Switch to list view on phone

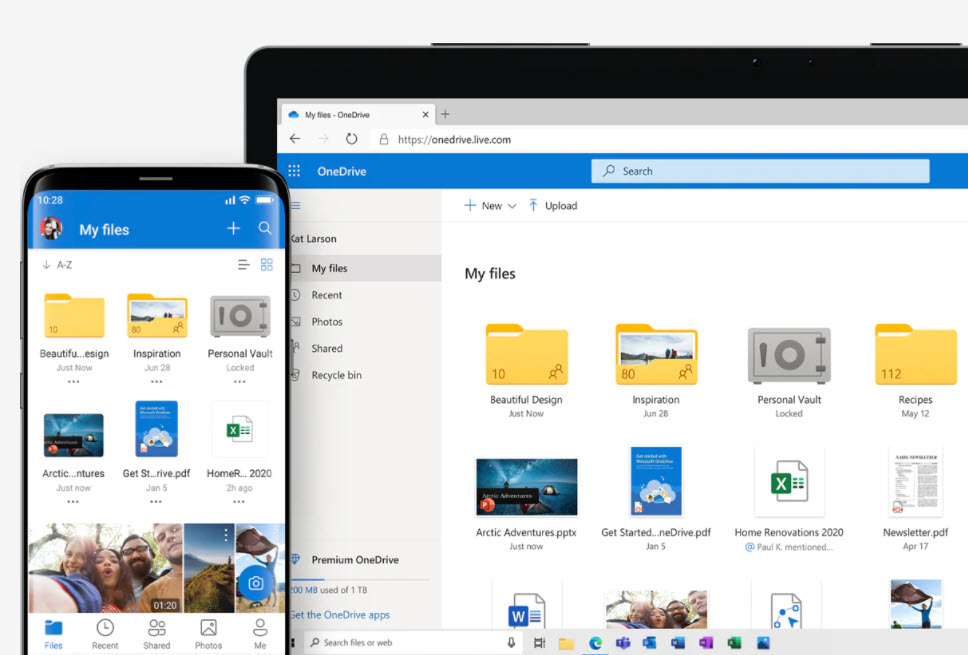coord(243,265)
